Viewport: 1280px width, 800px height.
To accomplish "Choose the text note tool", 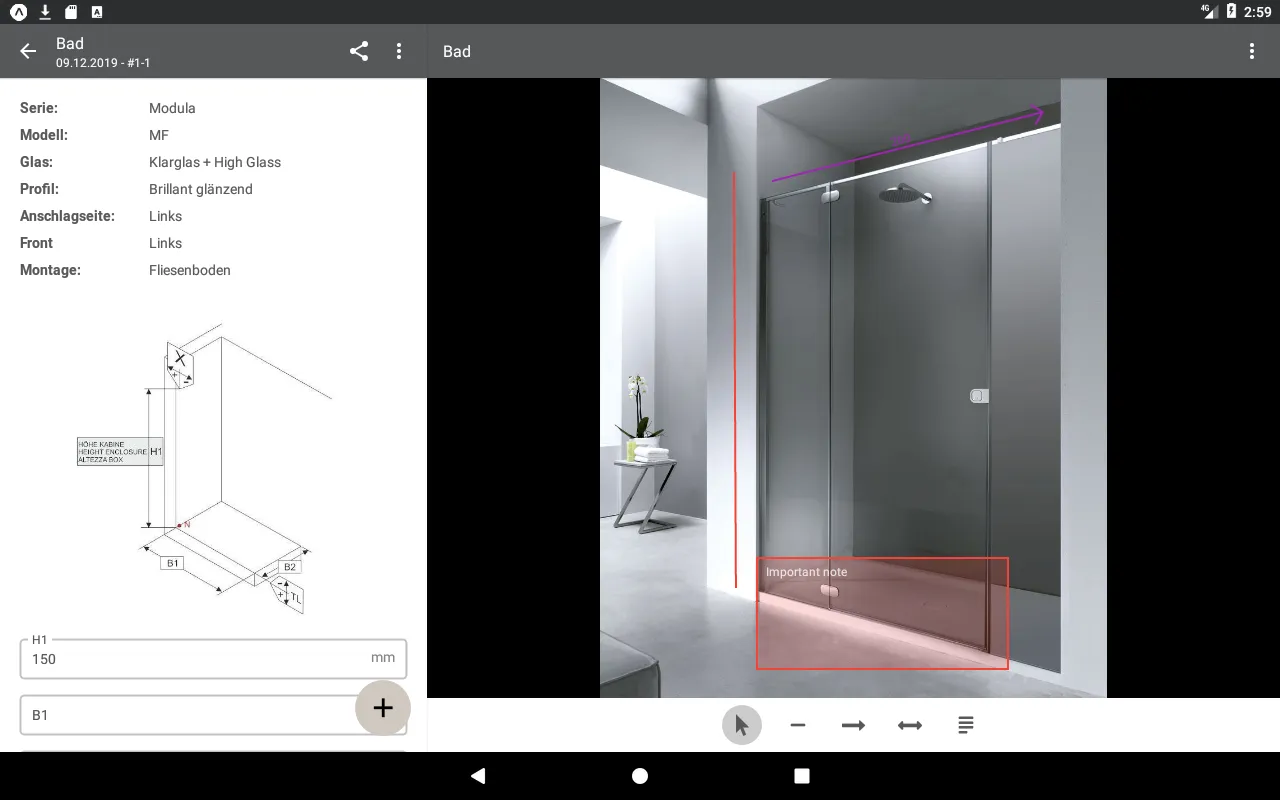I will click(966, 725).
